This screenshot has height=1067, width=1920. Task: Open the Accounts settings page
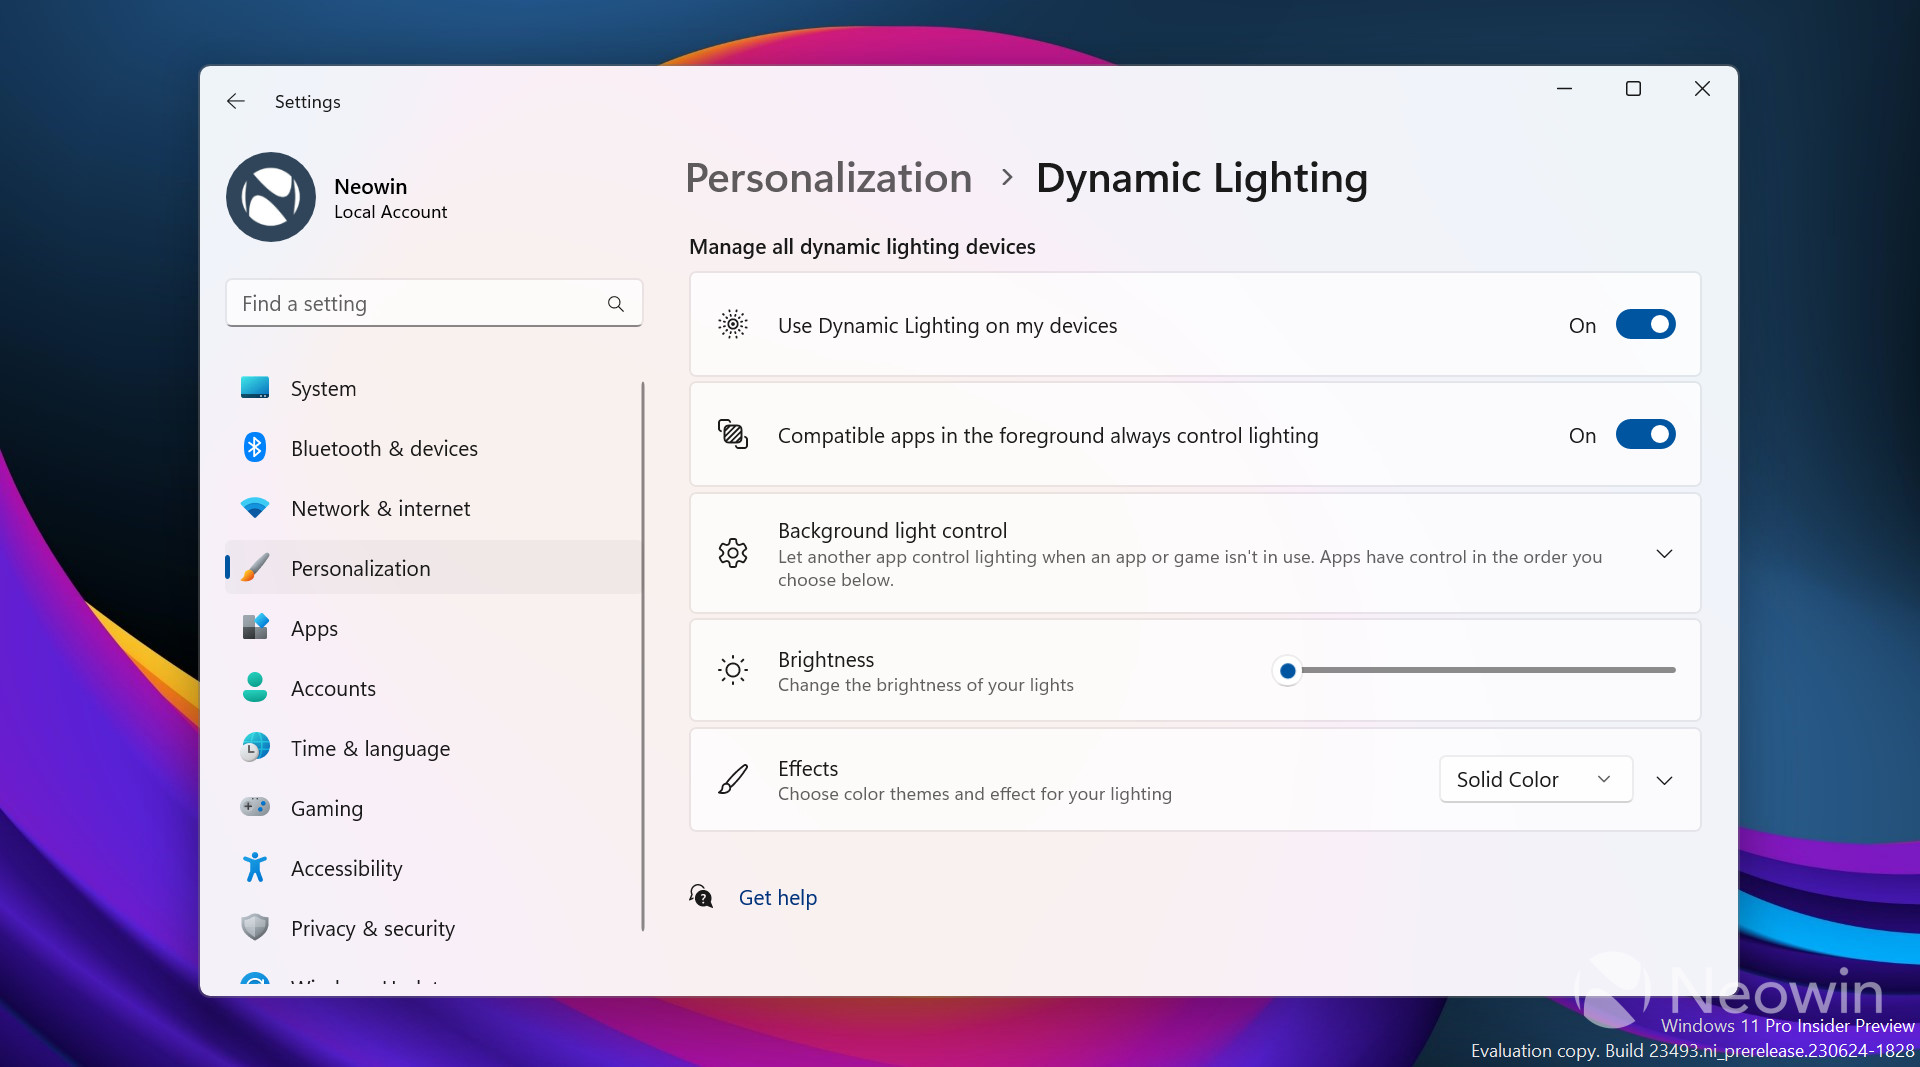[x=333, y=688]
